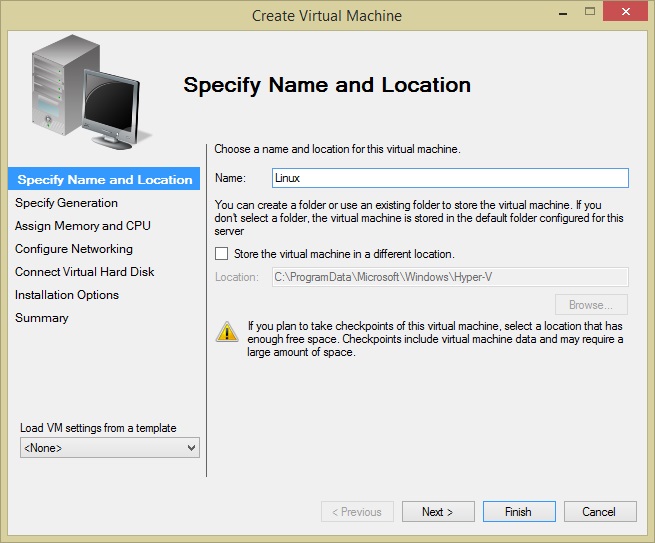Click the disabled Browse button
Image resolution: width=655 pixels, height=543 pixels.
click(591, 305)
